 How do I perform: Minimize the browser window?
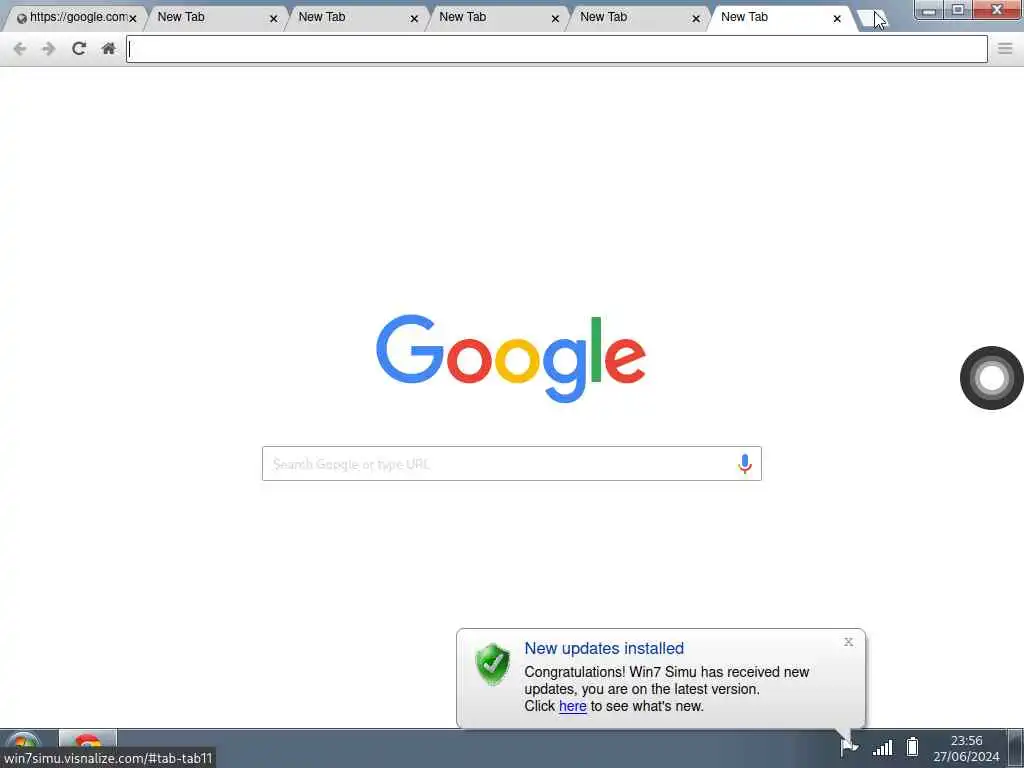point(929,10)
